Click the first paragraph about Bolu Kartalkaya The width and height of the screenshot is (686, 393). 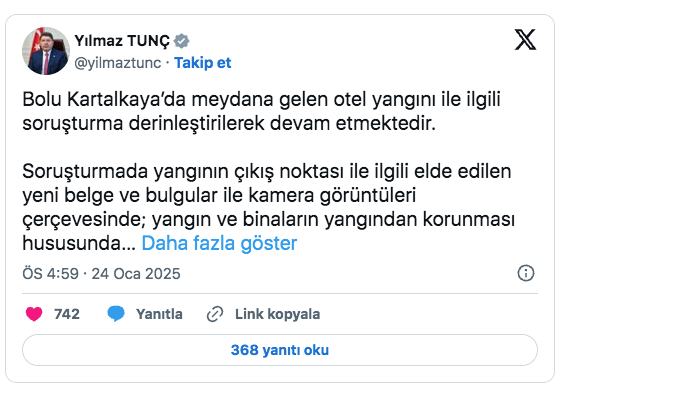click(x=261, y=111)
